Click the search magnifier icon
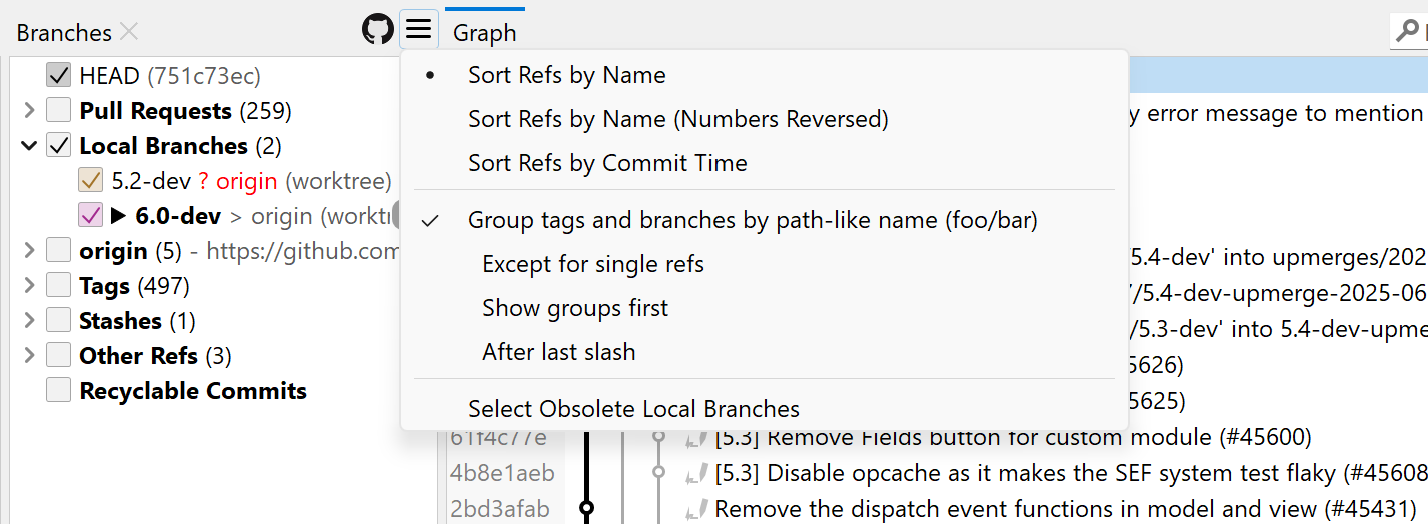Screen dimensions: 1428x524 click(x=1406, y=31)
